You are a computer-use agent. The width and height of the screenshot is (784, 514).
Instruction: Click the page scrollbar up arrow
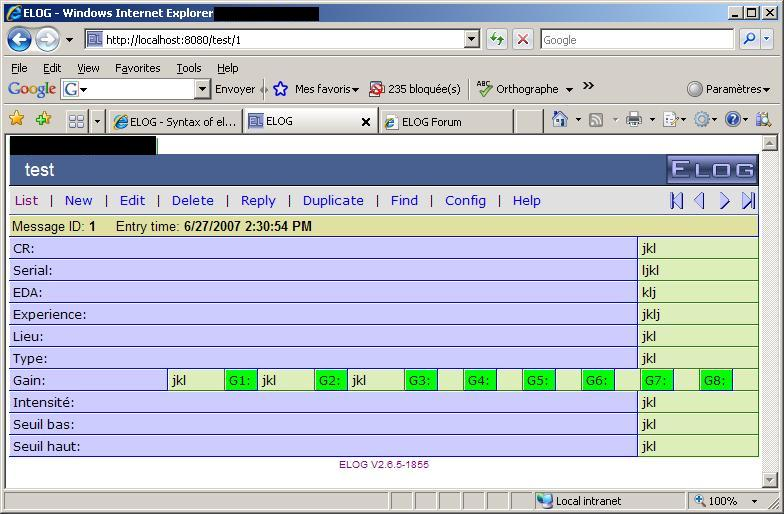(x=770, y=144)
